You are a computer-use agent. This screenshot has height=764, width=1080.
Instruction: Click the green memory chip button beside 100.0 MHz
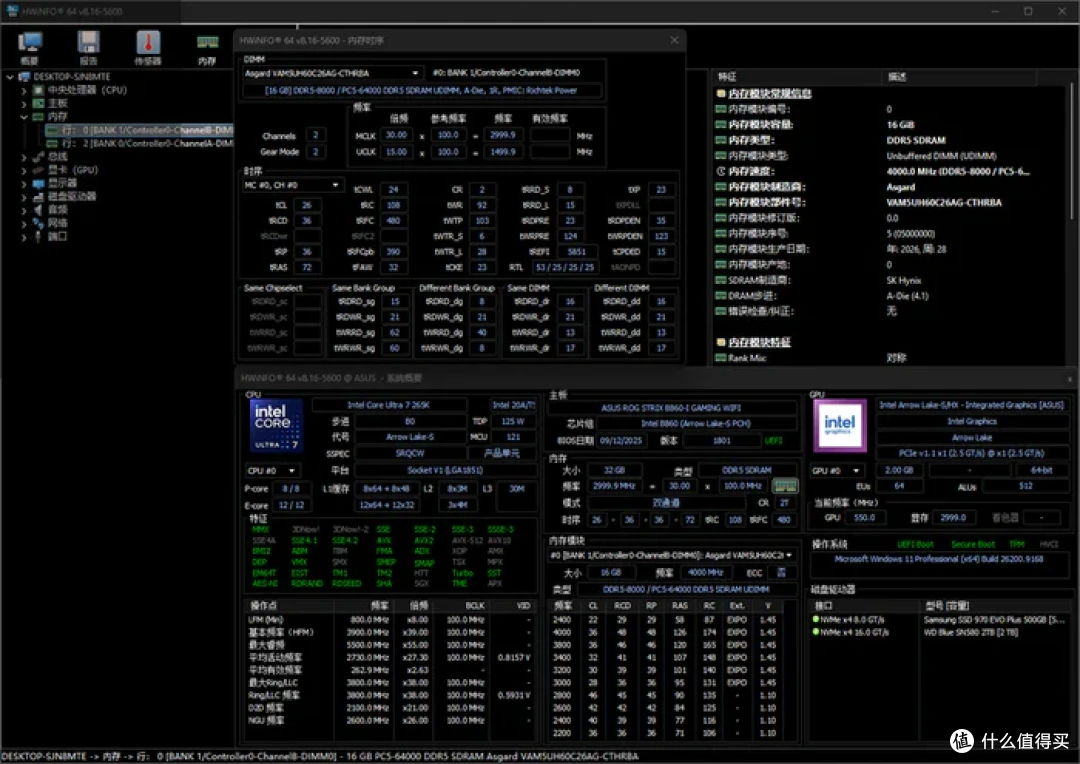(785, 486)
